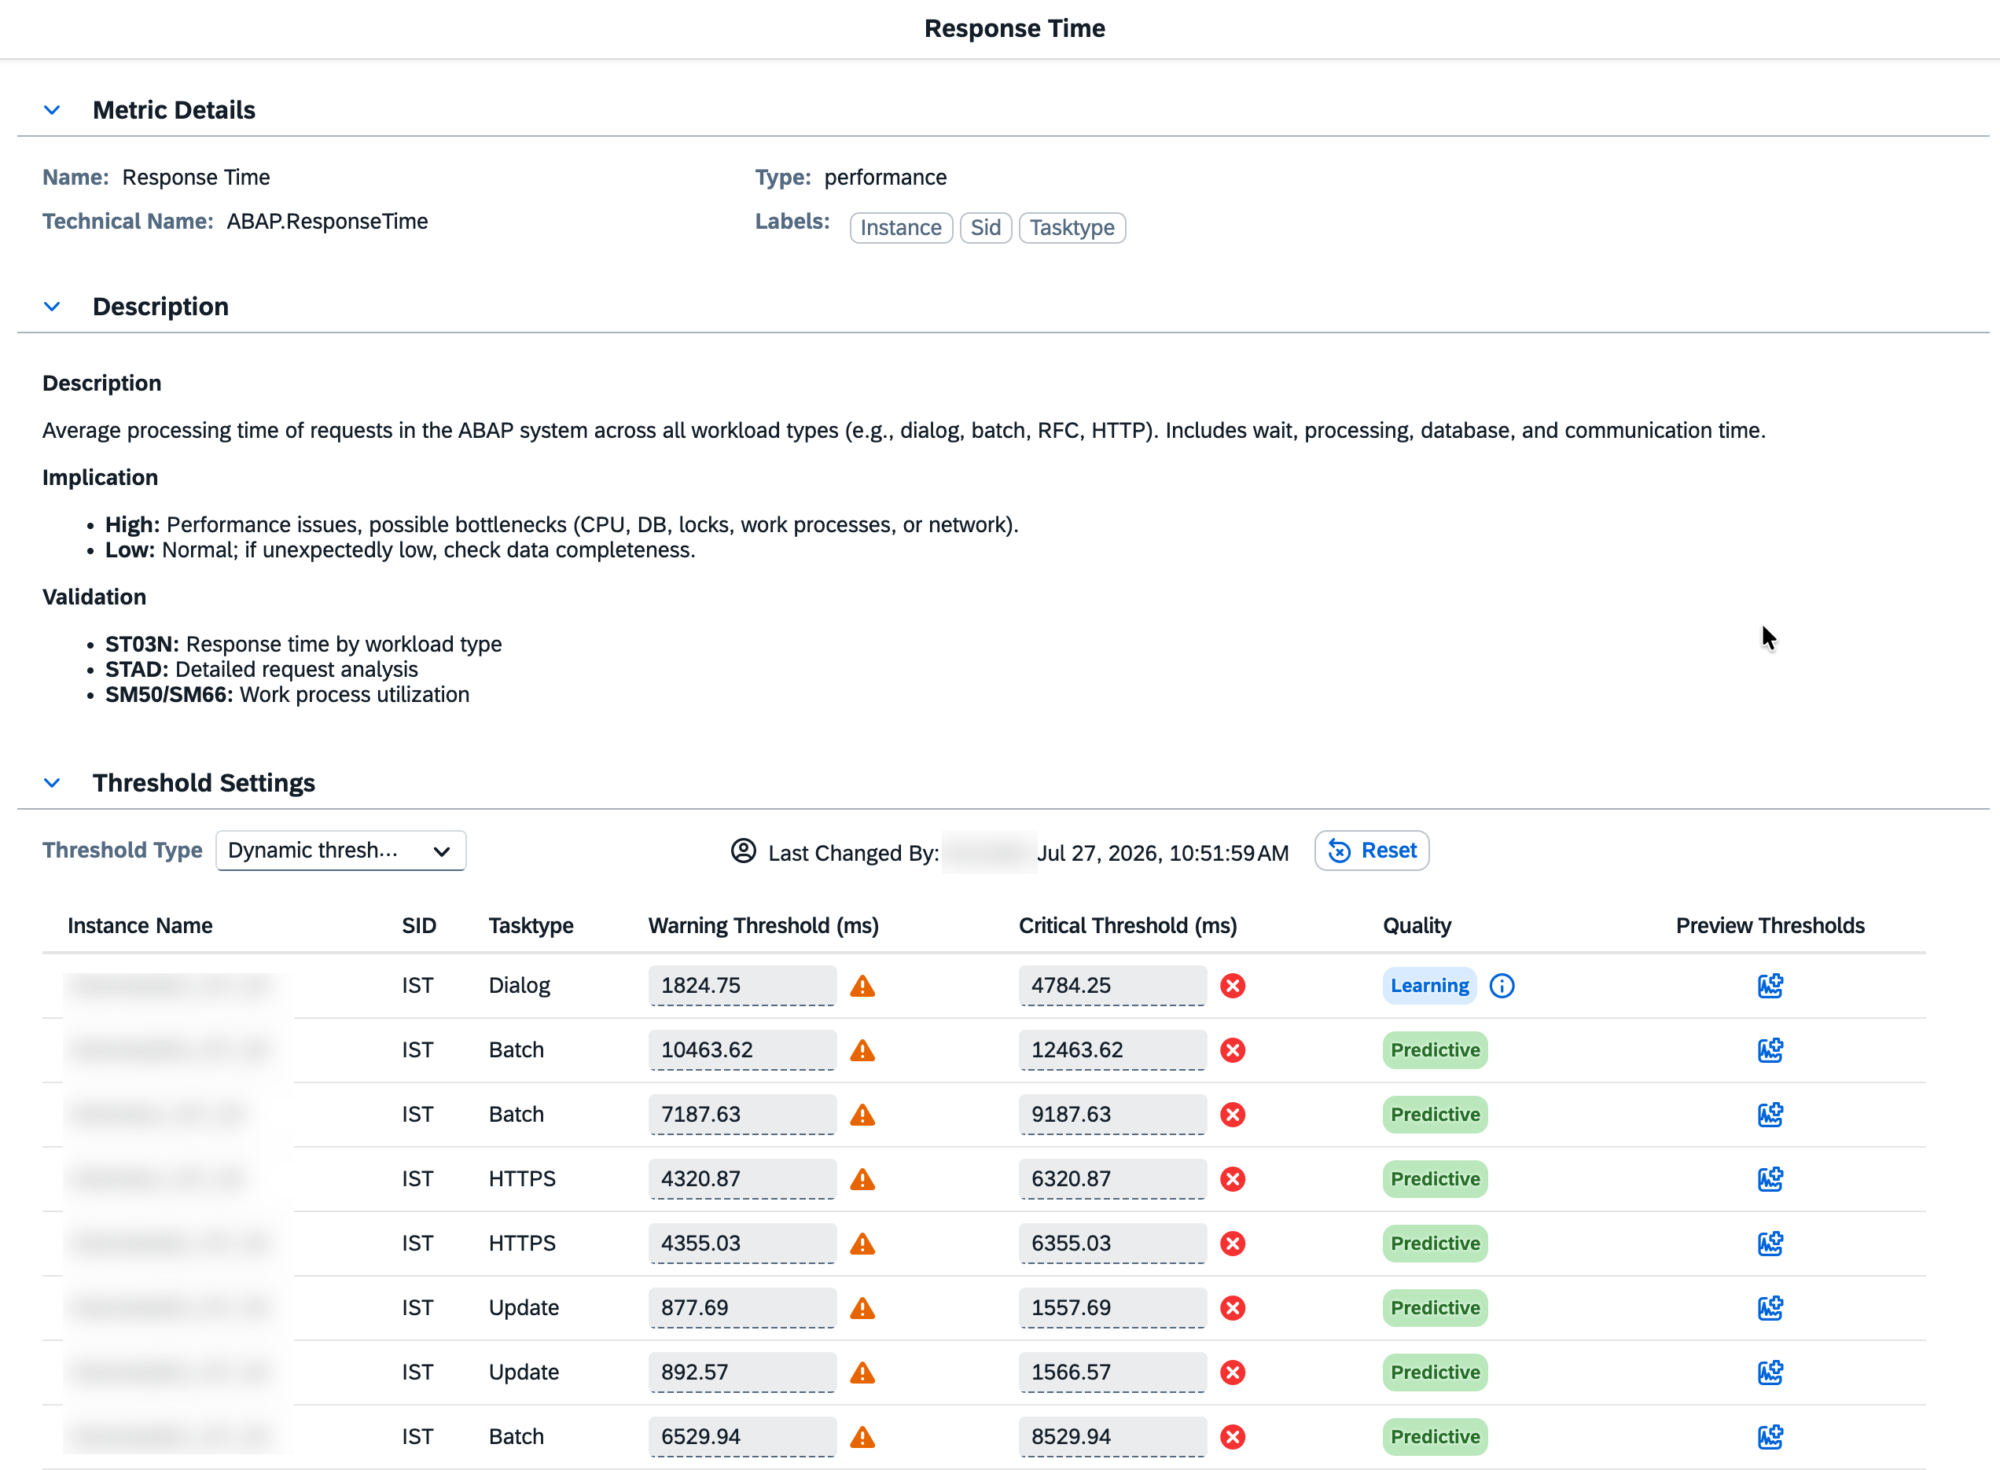The image size is (2000, 1470).
Task: Edit Dialog critical threshold field 4784.25
Action: coord(1112,986)
